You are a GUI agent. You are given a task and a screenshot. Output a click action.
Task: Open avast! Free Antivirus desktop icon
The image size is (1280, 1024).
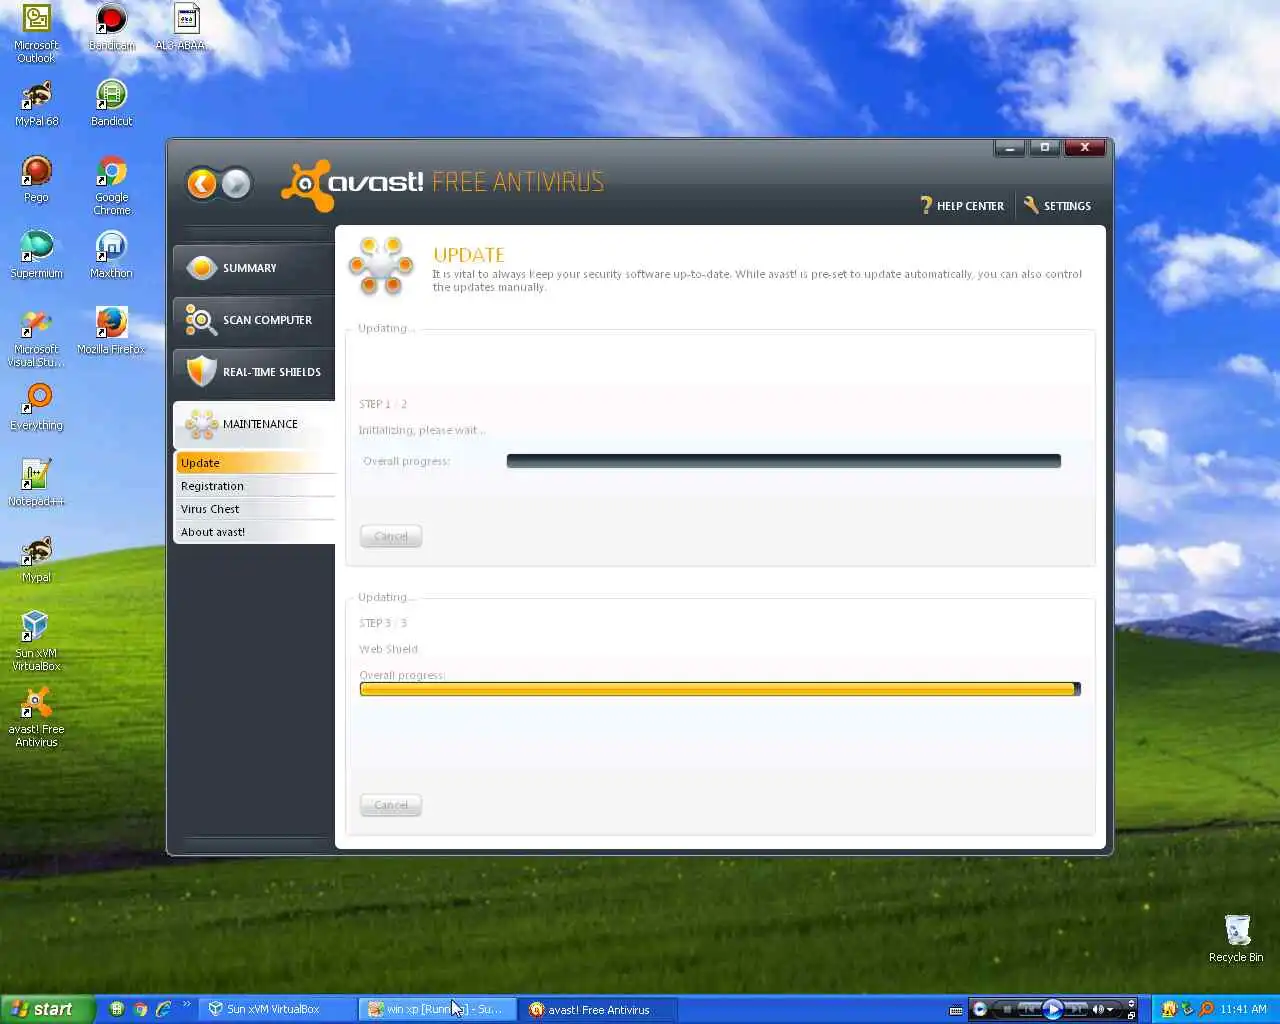(37, 717)
